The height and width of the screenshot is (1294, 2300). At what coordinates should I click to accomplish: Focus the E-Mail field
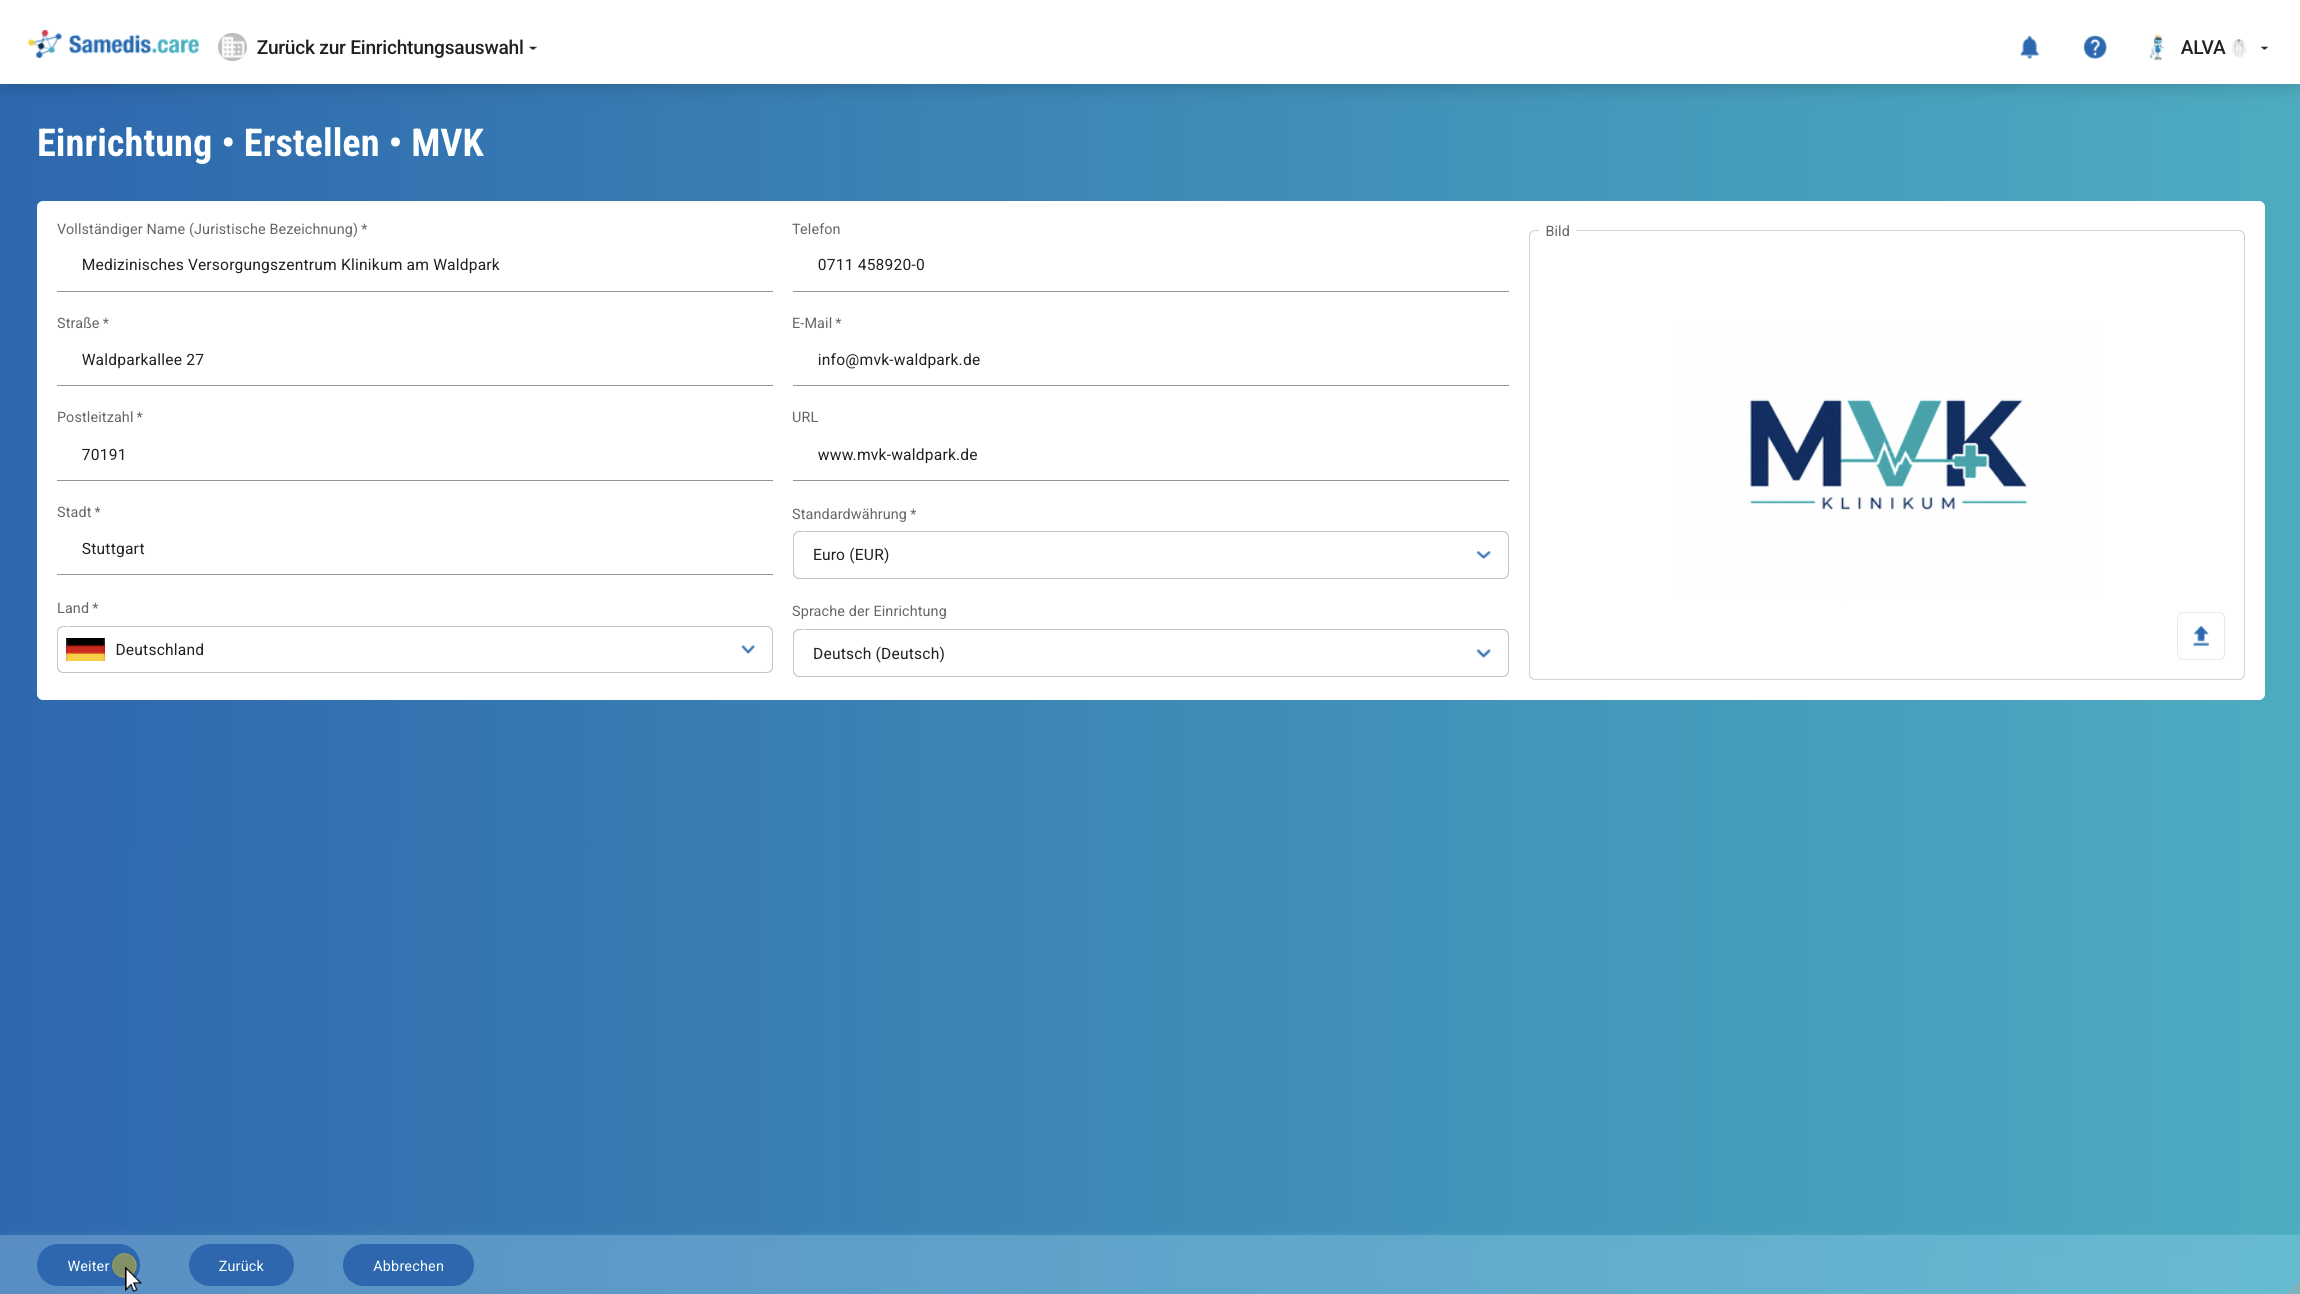1150,360
